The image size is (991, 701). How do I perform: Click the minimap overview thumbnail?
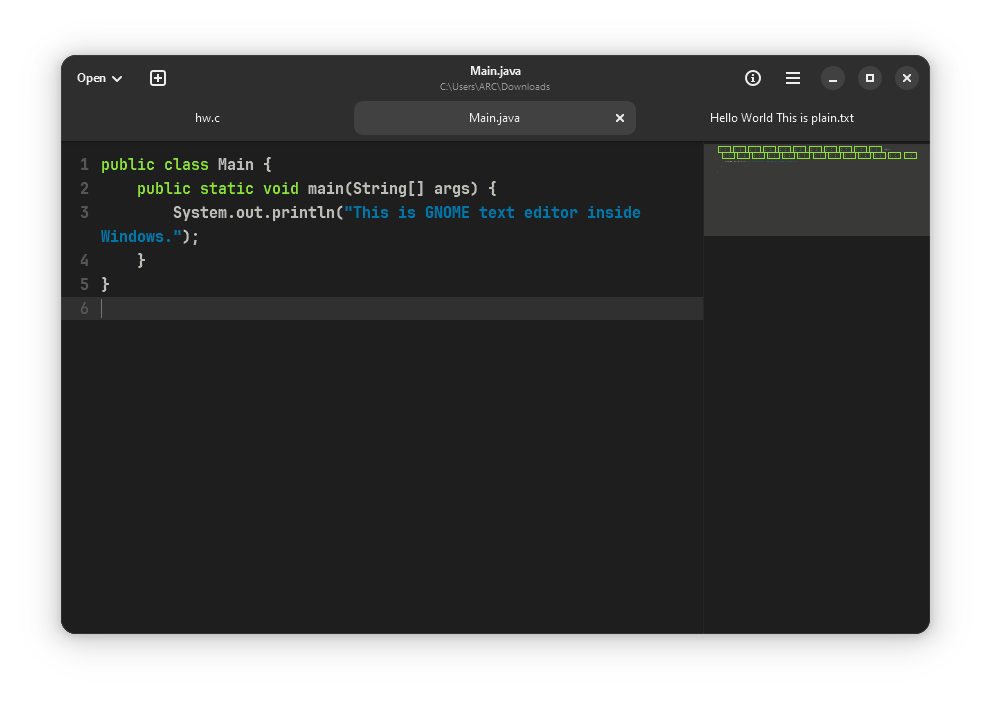pos(817,190)
